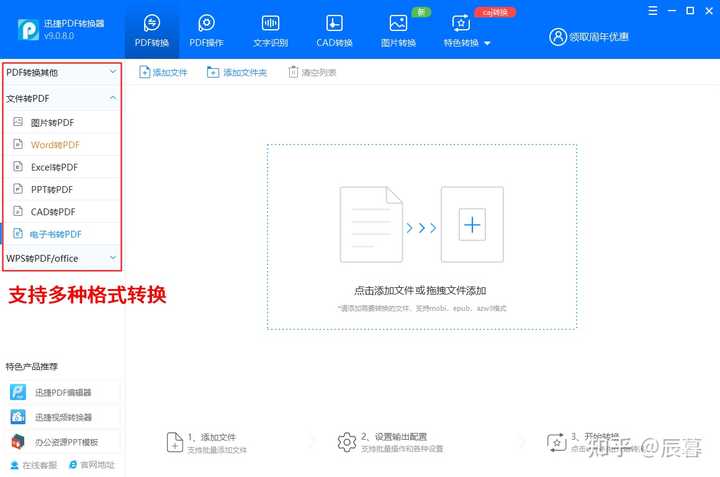The image size is (720, 477).
Task: Switch to the PDF操作 tab
Action: coord(206,31)
